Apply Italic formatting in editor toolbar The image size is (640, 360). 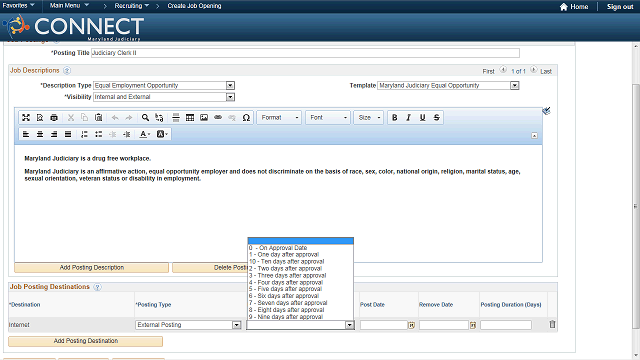(x=408, y=118)
